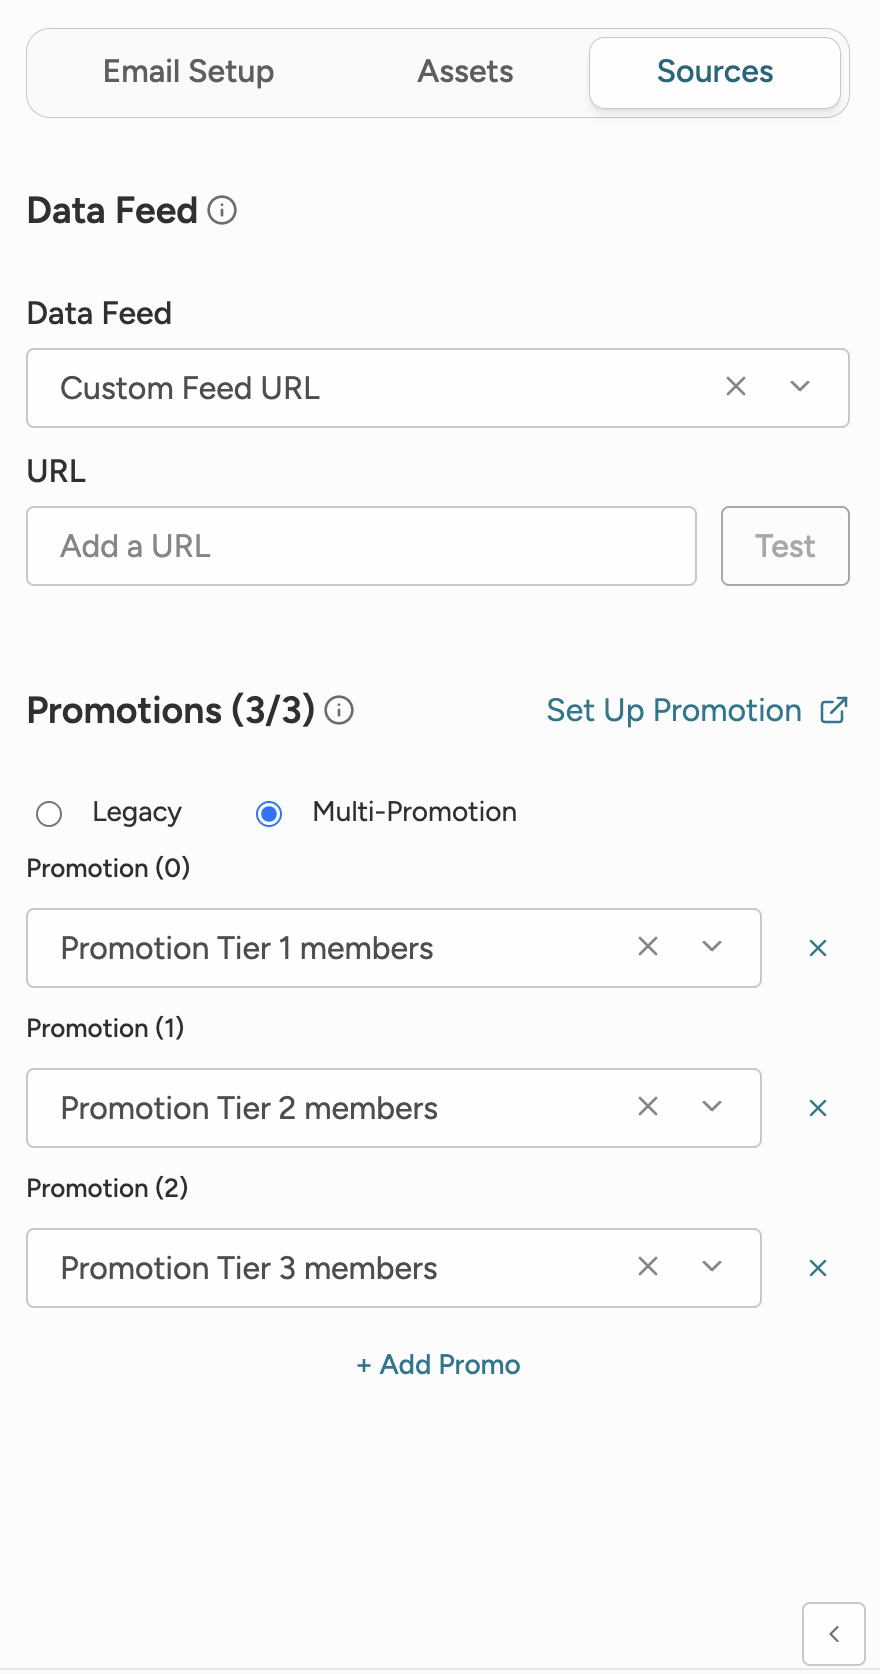The height and width of the screenshot is (1674, 880).
Task: Open the Promotion Tier 3 members dropdown
Action: 712,1267
